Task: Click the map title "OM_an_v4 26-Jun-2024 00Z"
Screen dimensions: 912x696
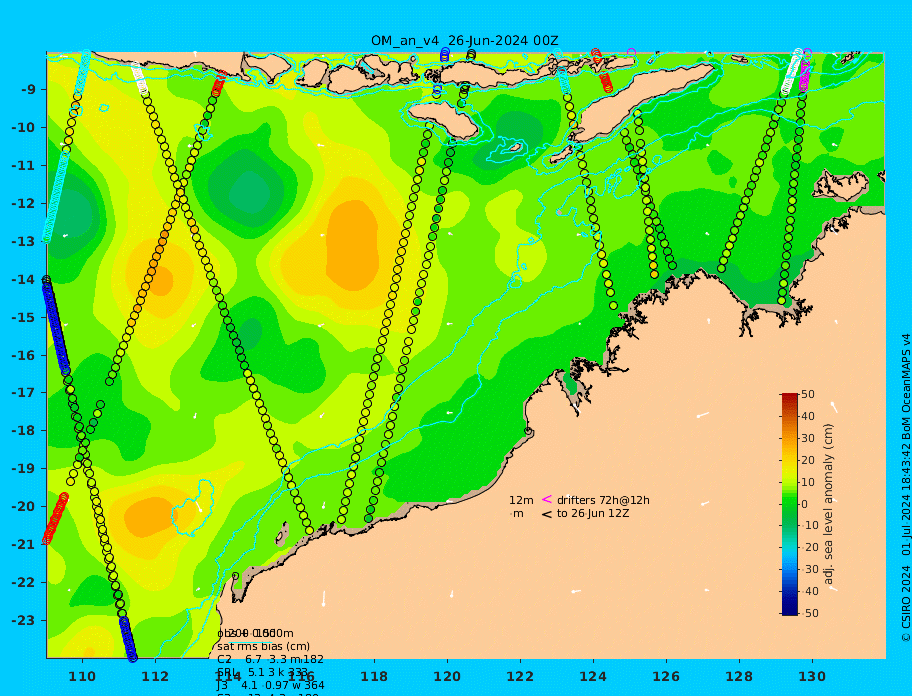Action: tap(464, 41)
